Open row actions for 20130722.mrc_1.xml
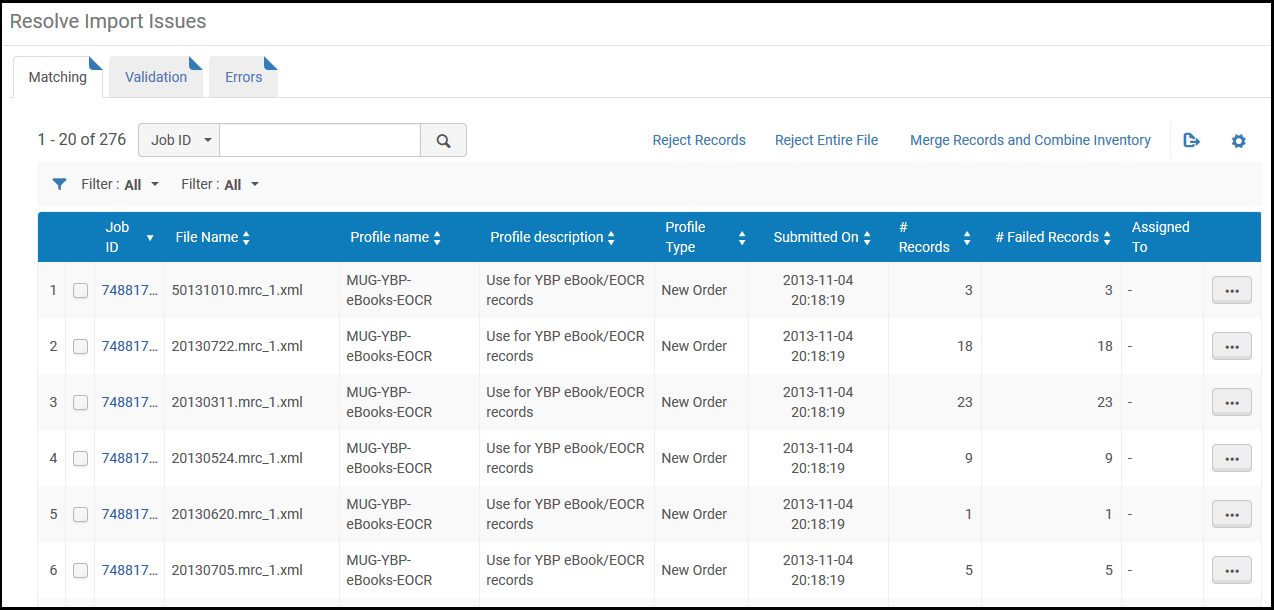 coord(1231,346)
